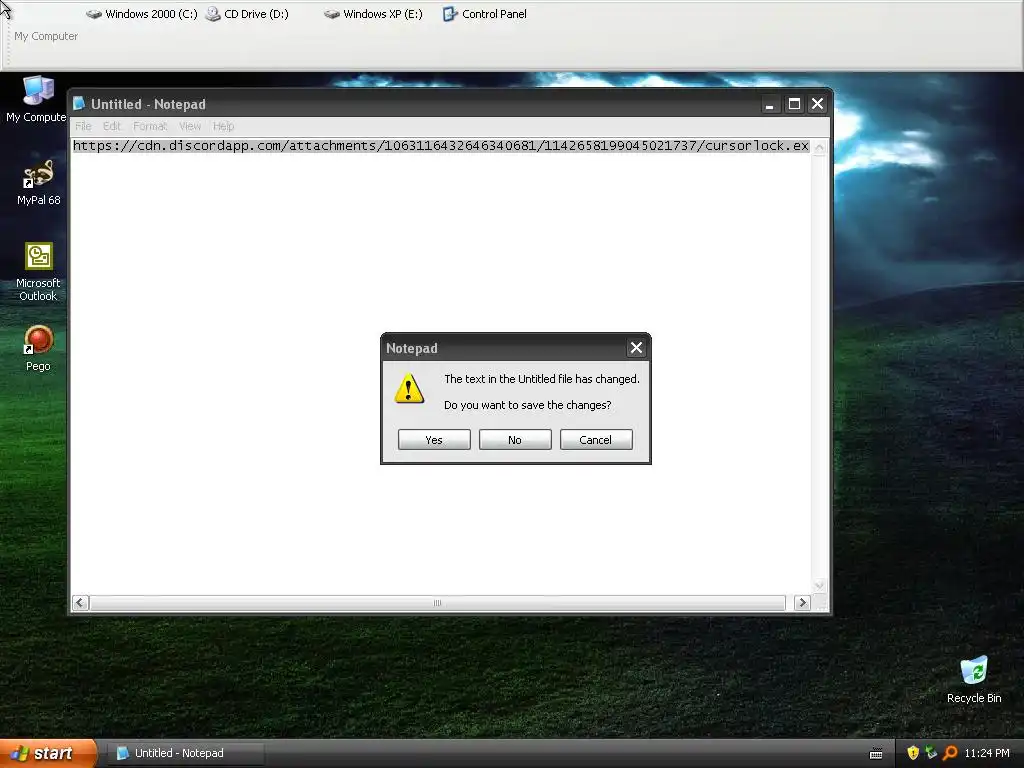This screenshot has width=1024, height=768.
Task: Click the horizontal scrollbar left arrow
Action: tap(80, 603)
